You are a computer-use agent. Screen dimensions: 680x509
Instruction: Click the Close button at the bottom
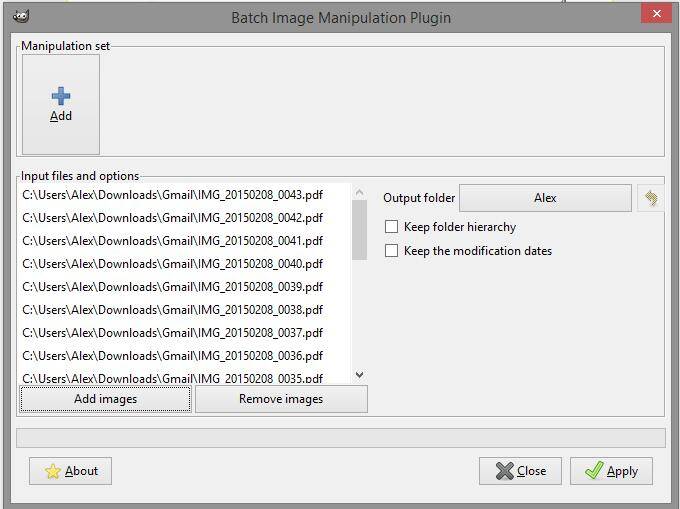[x=520, y=471]
